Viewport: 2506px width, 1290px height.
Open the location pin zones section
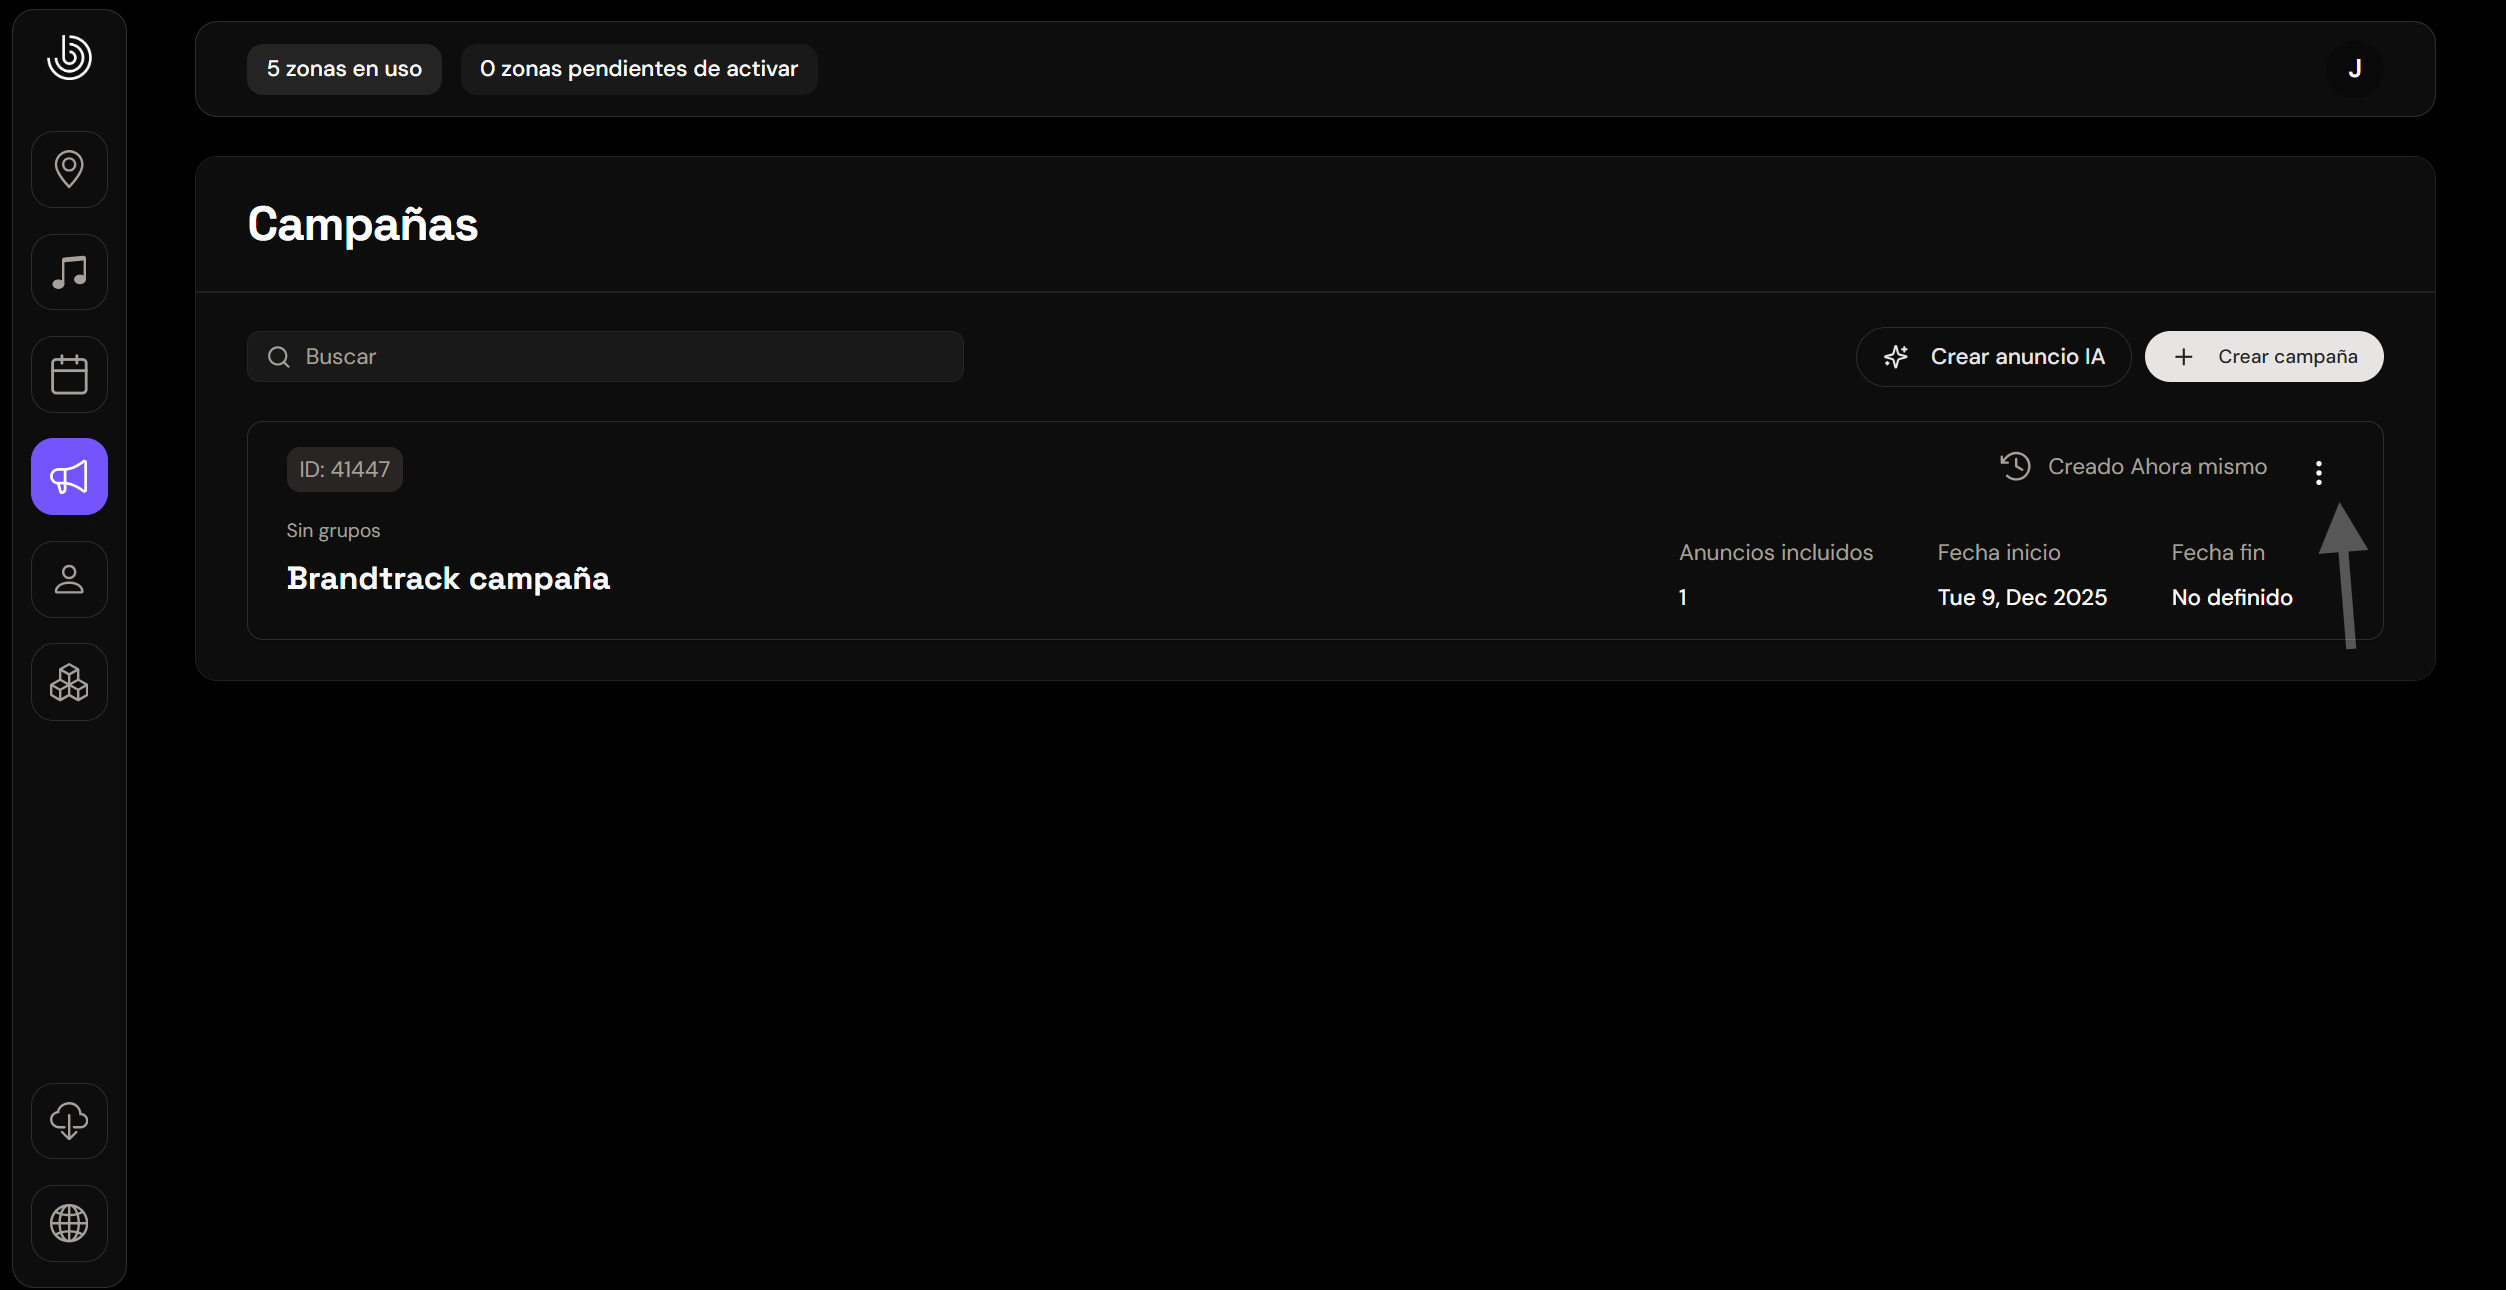pos(69,169)
